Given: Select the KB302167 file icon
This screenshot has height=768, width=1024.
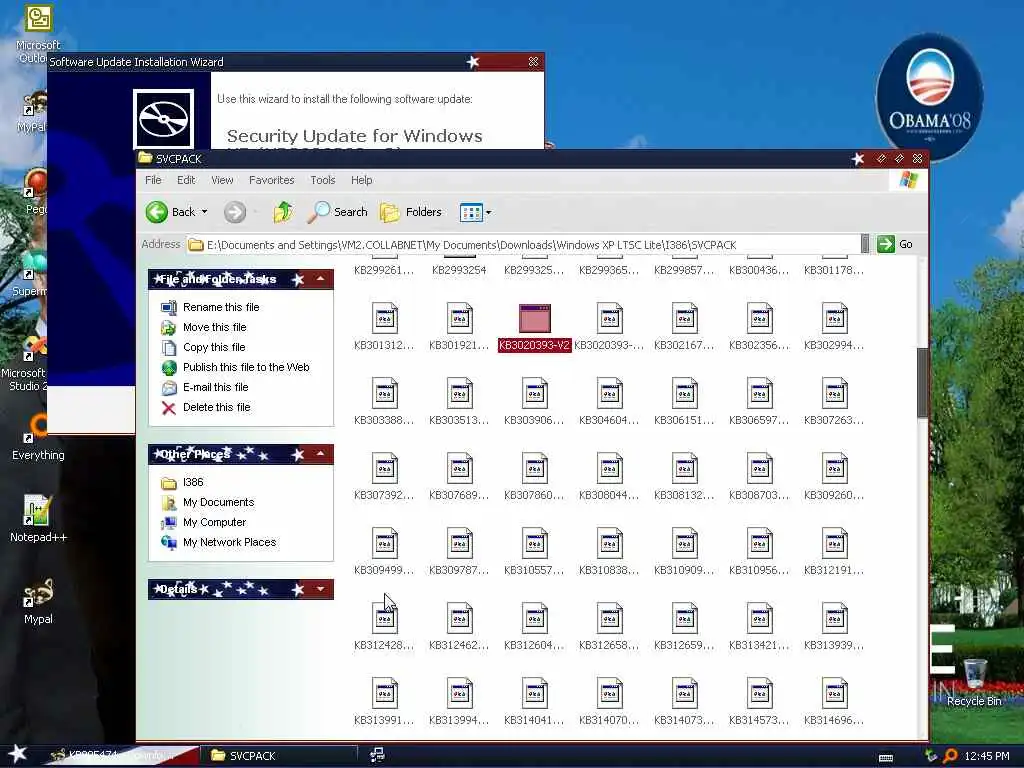Looking at the screenshot, I should tap(684, 319).
